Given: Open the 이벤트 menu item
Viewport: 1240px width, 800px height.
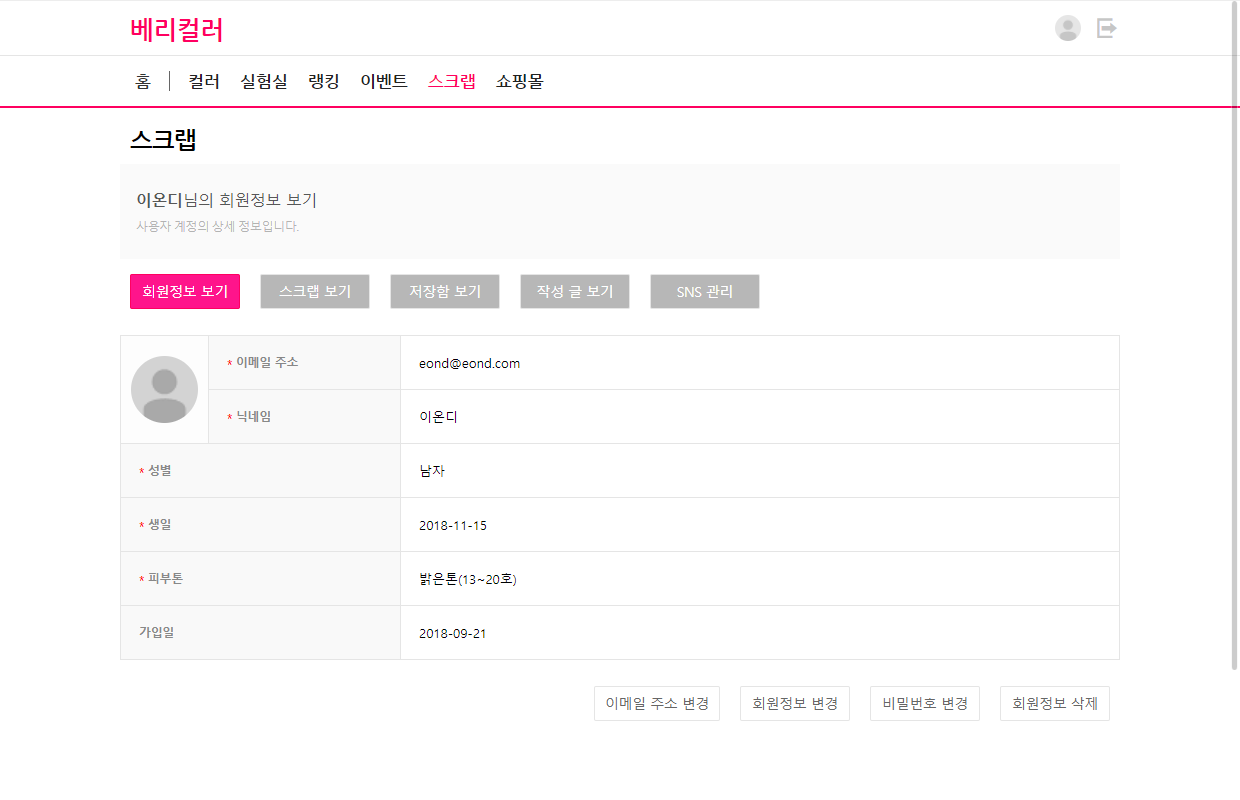Looking at the screenshot, I should point(384,81).
